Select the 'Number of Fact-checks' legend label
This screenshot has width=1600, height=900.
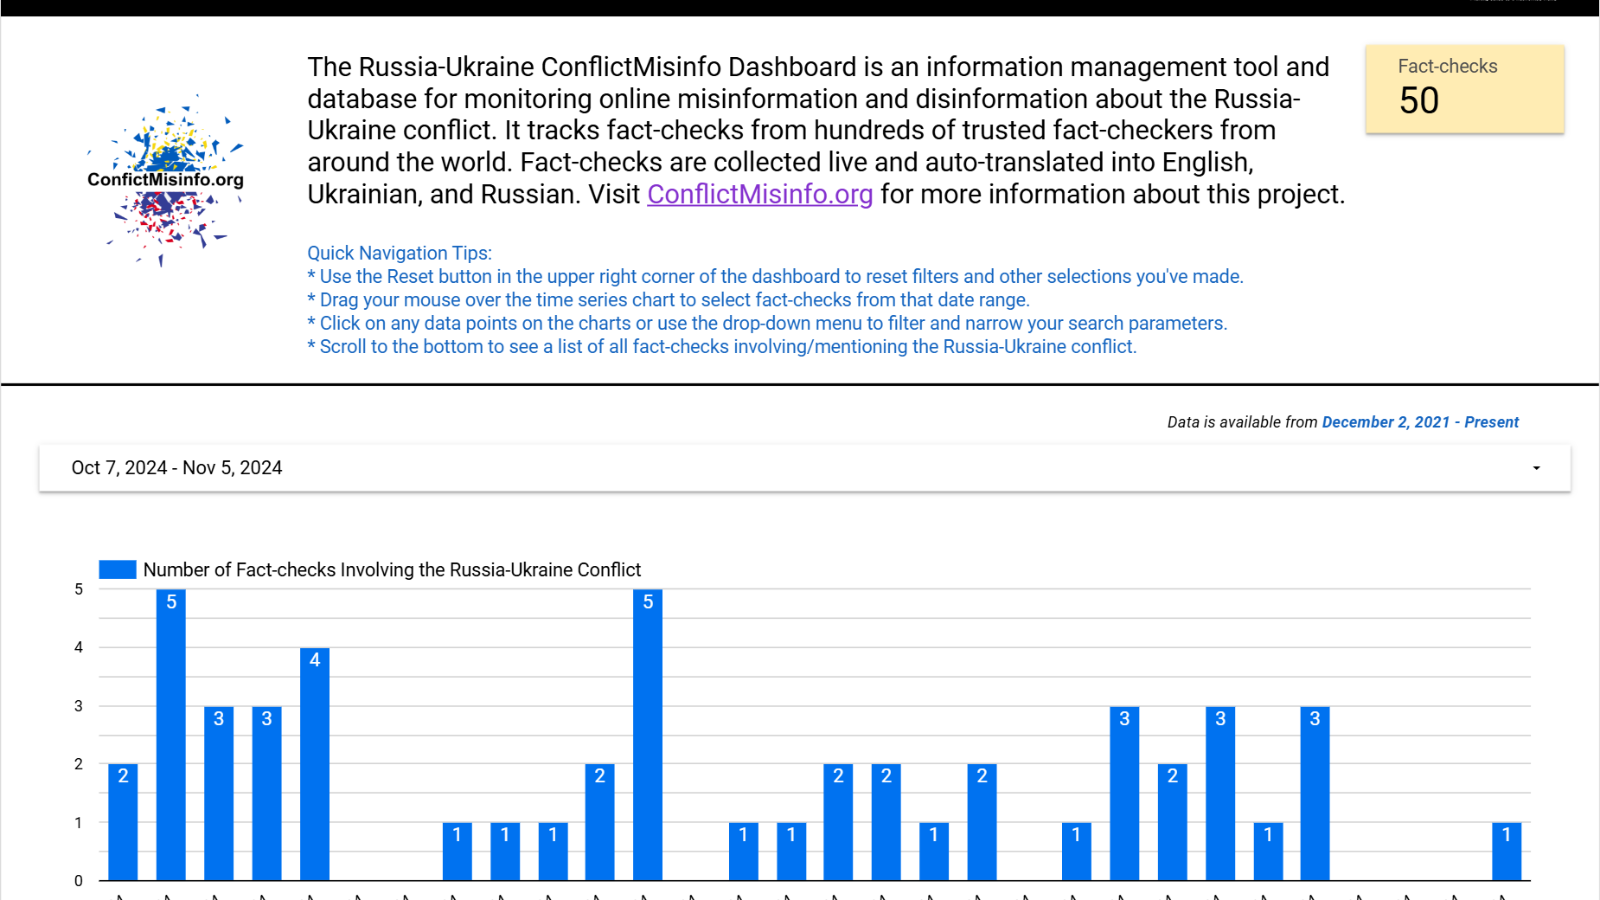(391, 570)
